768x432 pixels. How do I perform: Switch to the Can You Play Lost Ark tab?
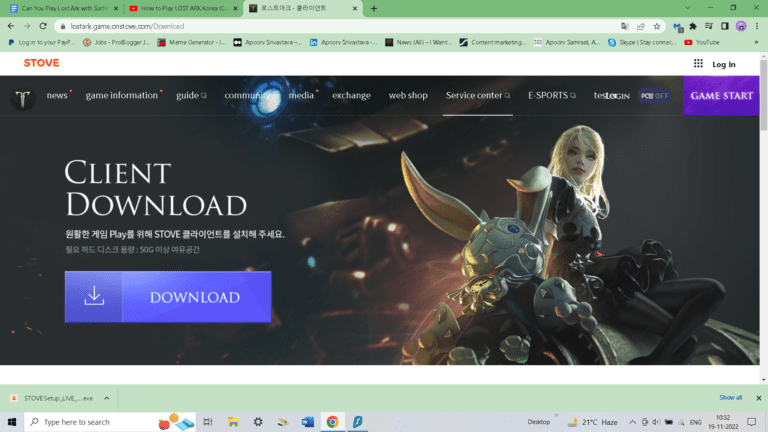point(63,8)
